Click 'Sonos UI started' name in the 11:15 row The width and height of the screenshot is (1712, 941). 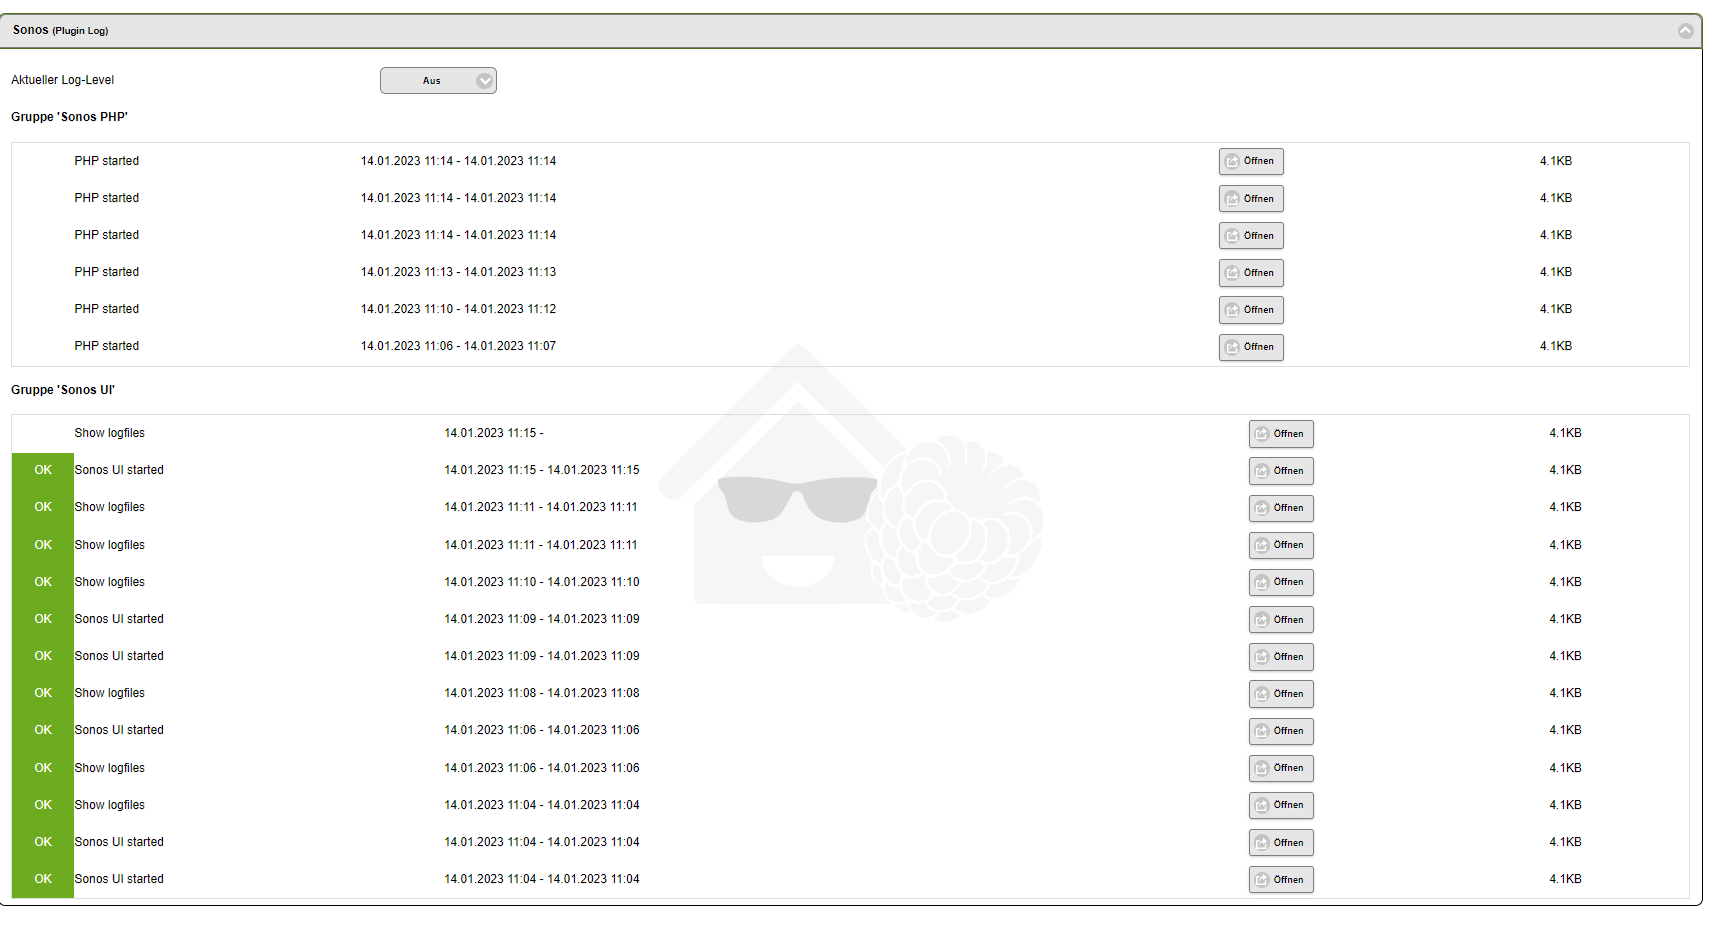(x=119, y=470)
